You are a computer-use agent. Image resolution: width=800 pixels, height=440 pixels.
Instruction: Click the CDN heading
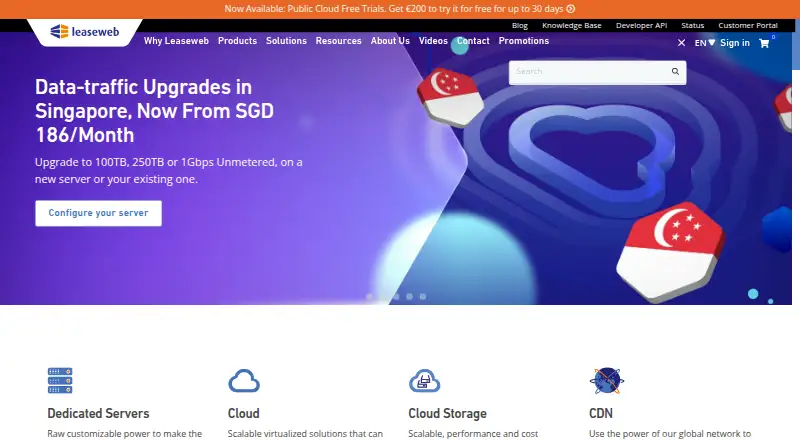pos(601,413)
